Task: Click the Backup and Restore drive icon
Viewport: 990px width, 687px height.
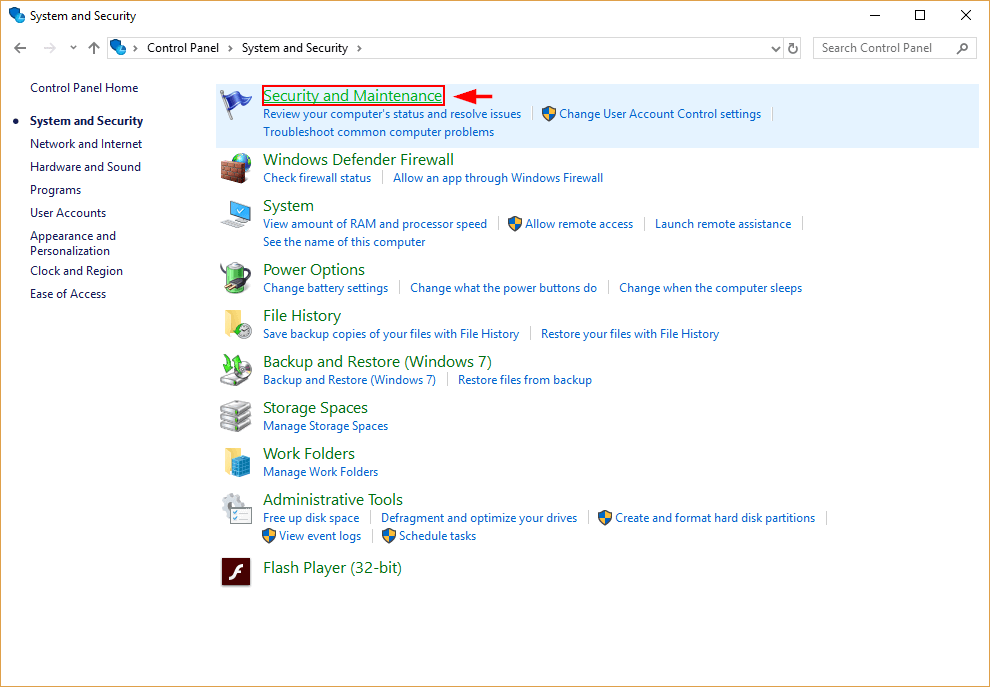Action: point(236,370)
